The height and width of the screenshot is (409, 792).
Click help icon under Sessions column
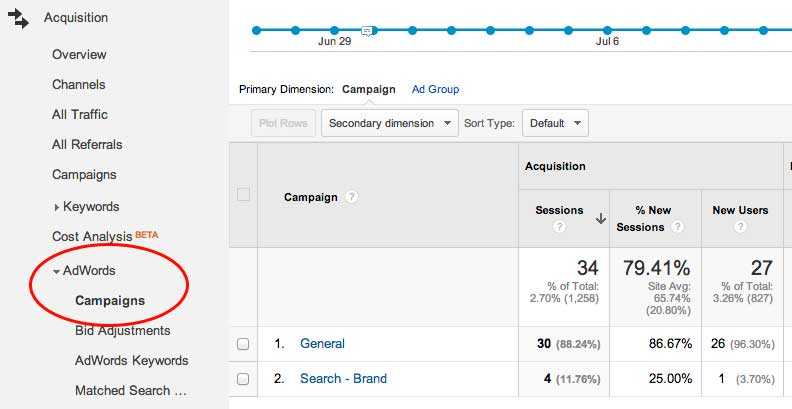coord(559,227)
